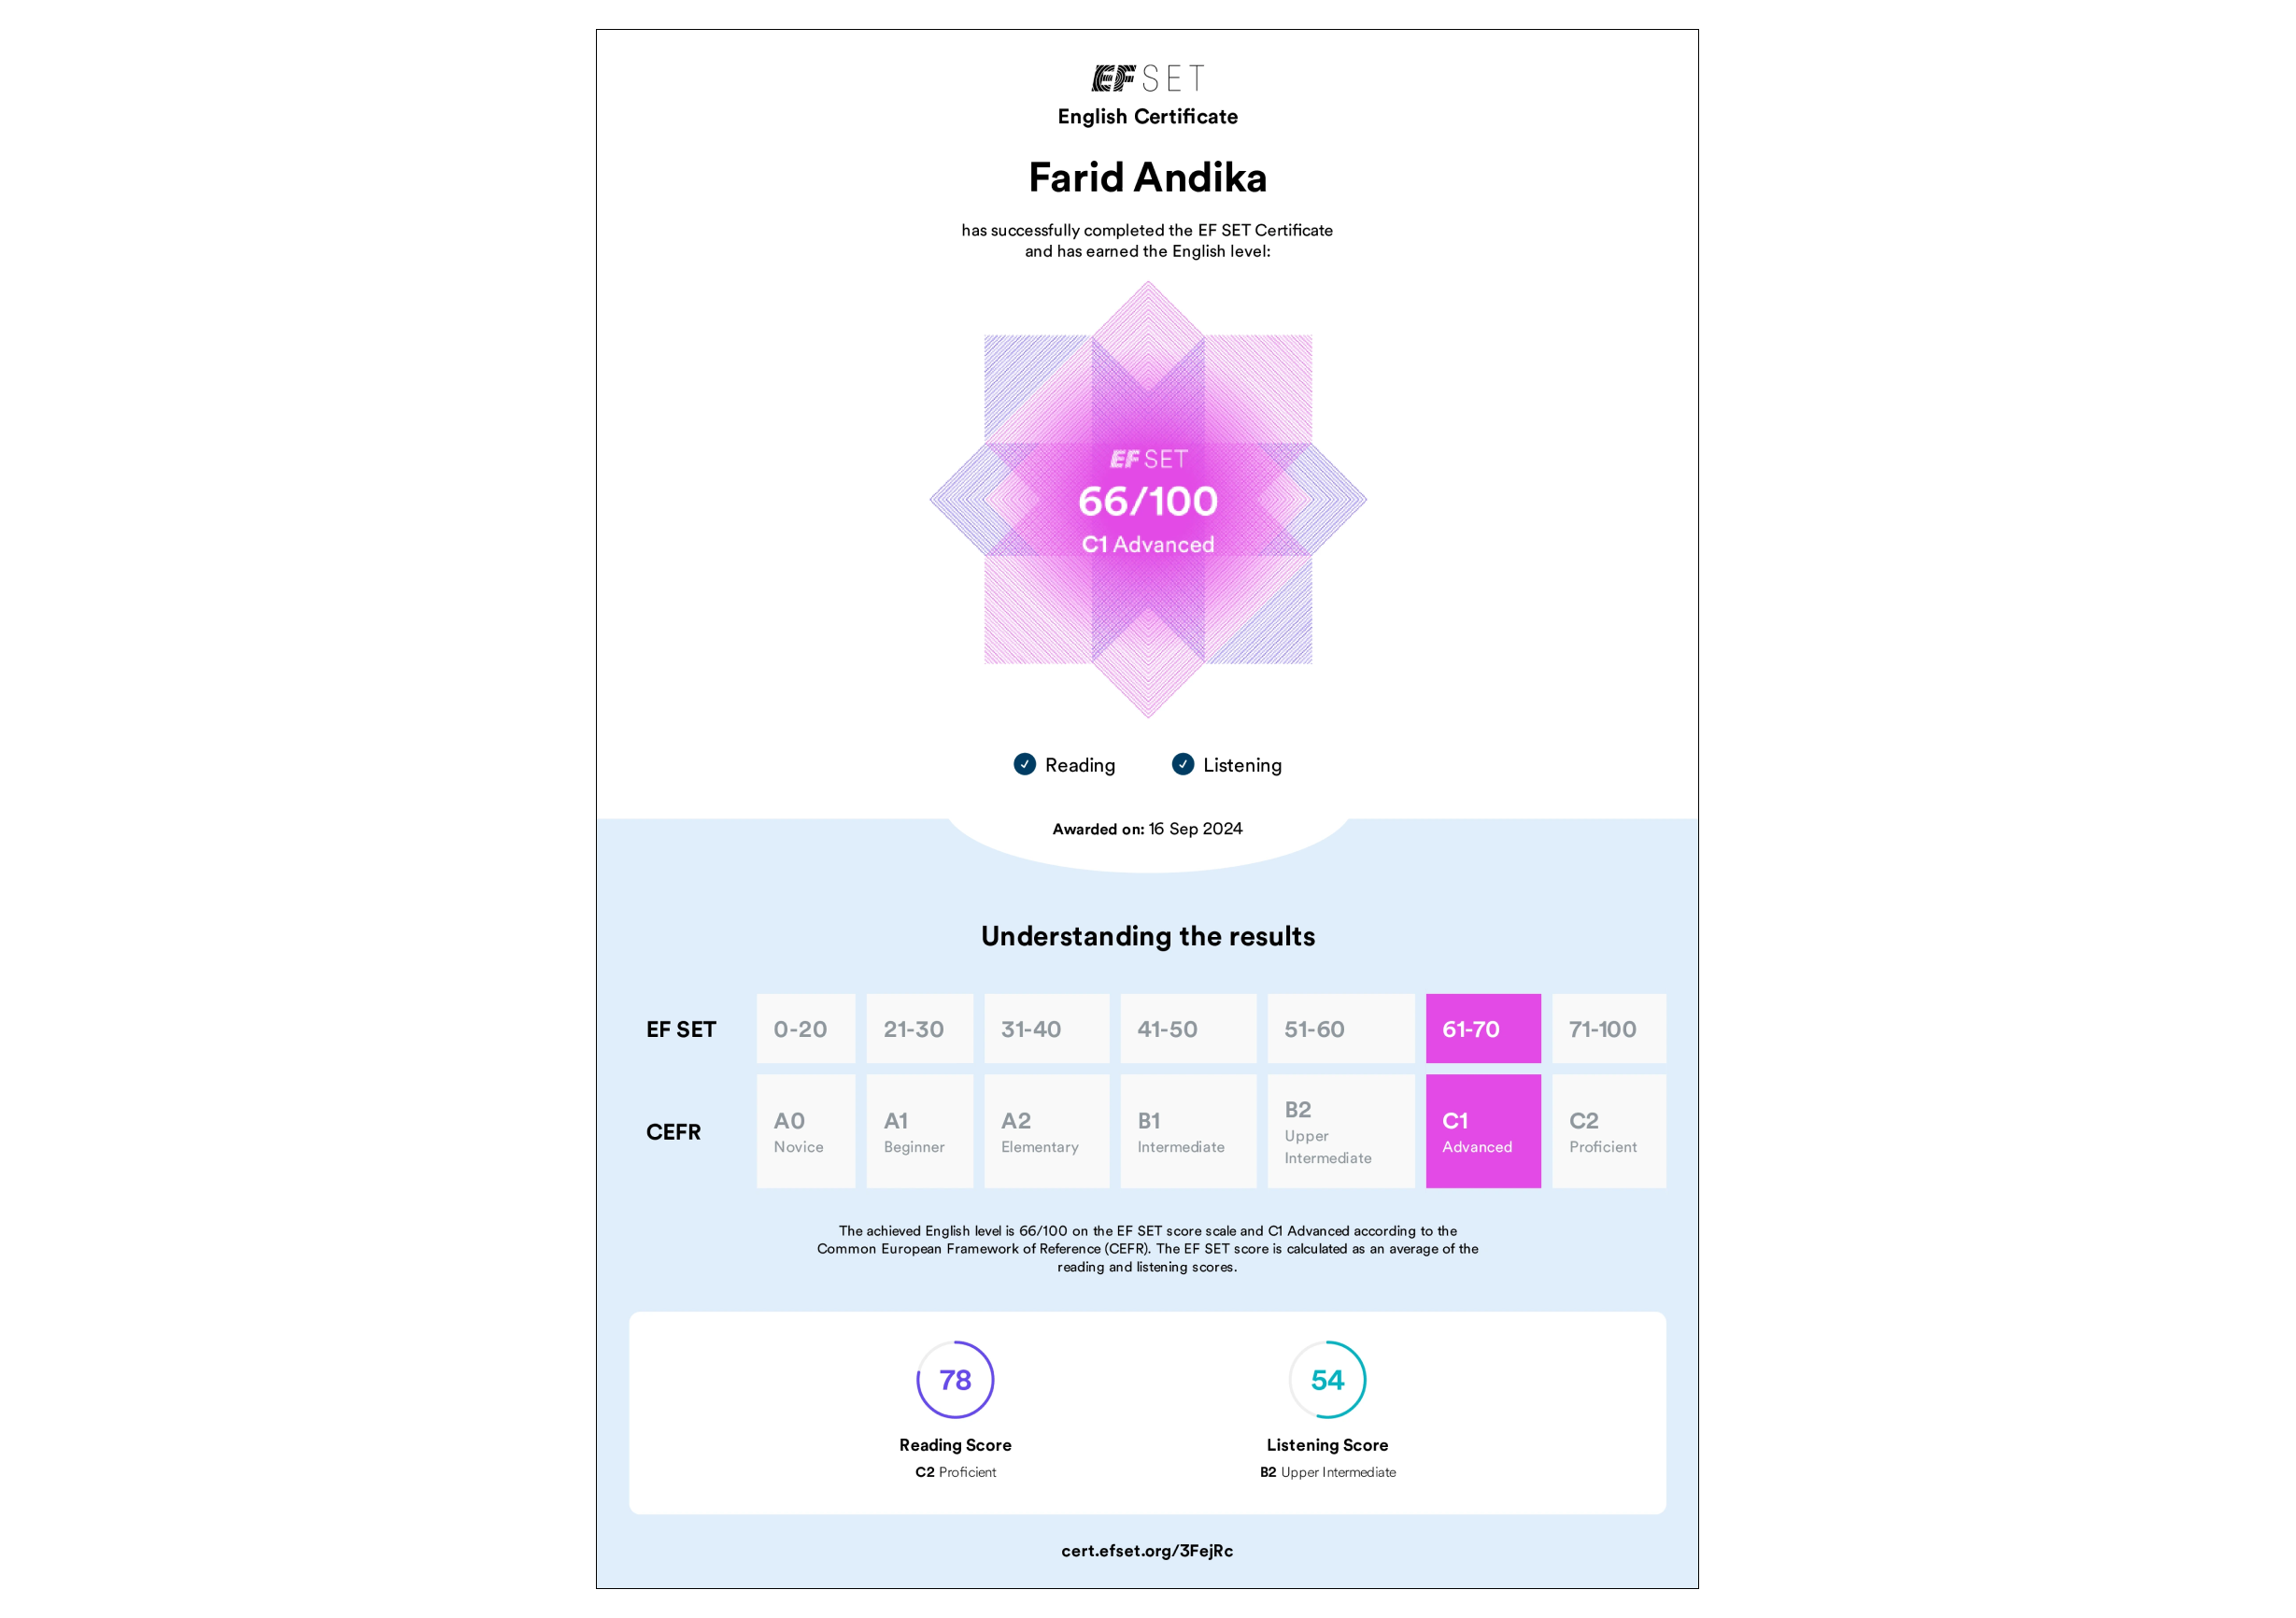The width and height of the screenshot is (2296, 1618).
Task: Click the 0-20 score range cell
Action: (806, 1029)
